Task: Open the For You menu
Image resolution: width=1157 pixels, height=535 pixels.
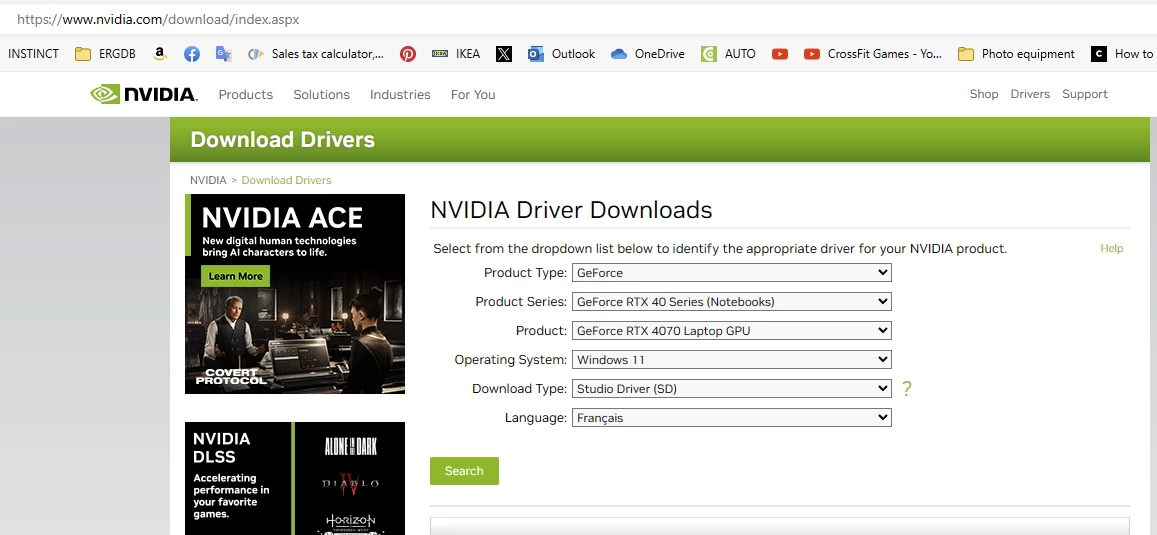Action: [473, 94]
